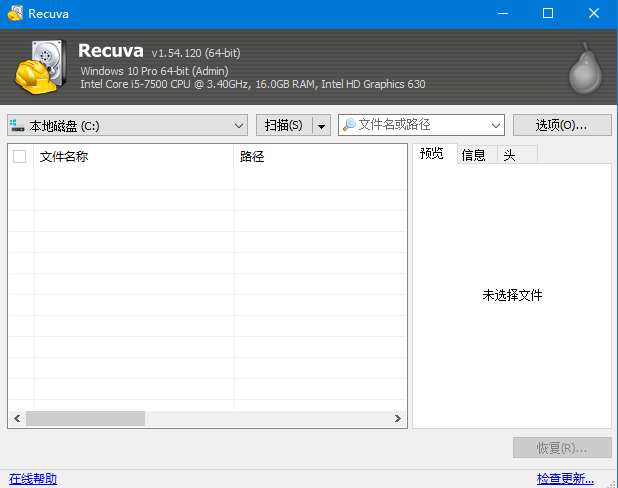The image size is (618, 488).
Task: Open the 本地磁盘 (C:) drive dropdown
Action: (x=127, y=125)
